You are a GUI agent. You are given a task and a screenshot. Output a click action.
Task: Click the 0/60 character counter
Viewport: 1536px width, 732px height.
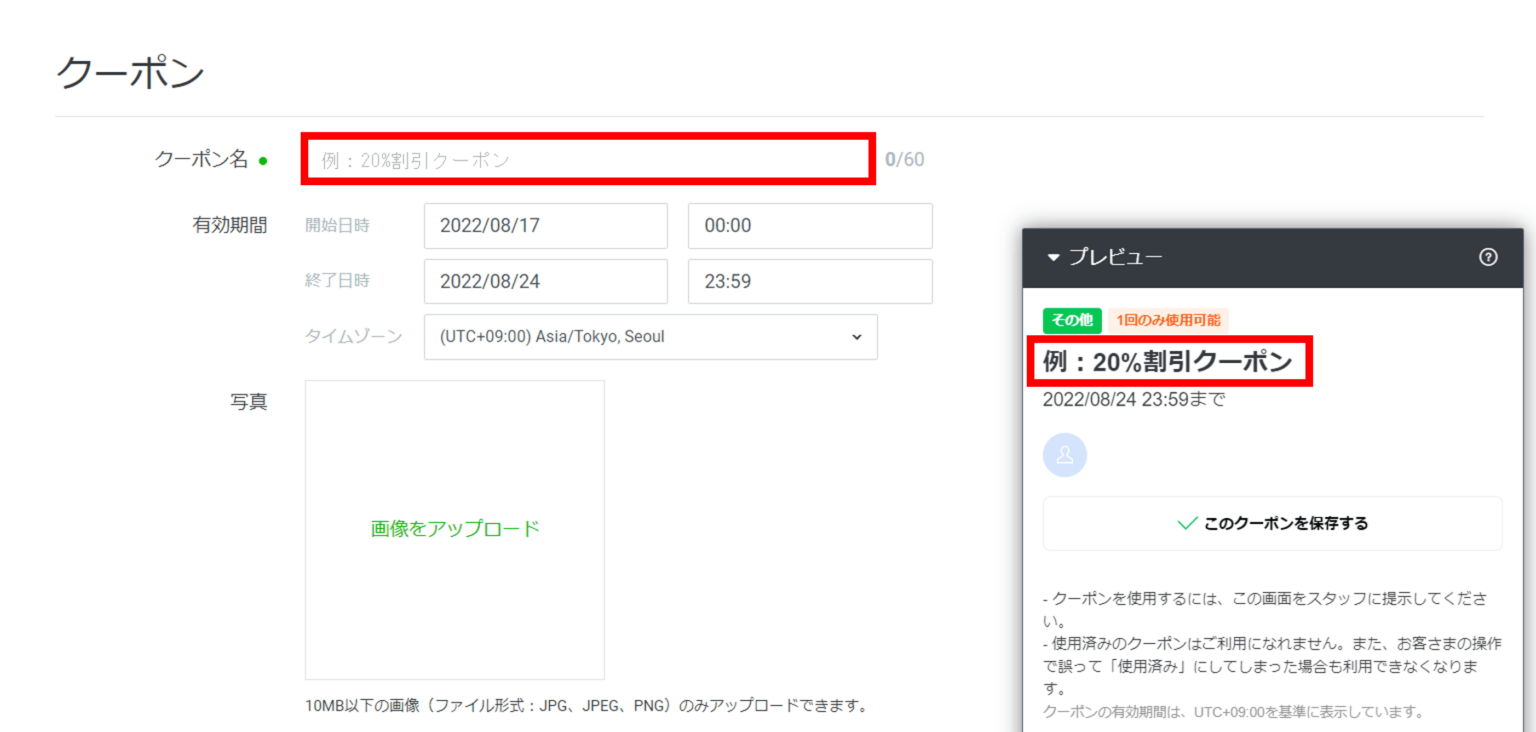[x=906, y=158]
